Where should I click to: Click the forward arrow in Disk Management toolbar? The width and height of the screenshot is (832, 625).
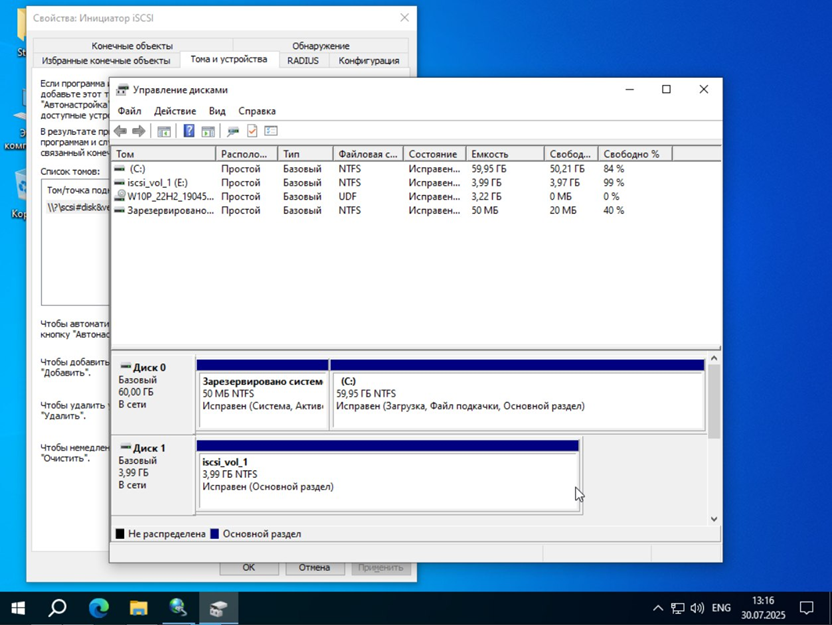(139, 131)
